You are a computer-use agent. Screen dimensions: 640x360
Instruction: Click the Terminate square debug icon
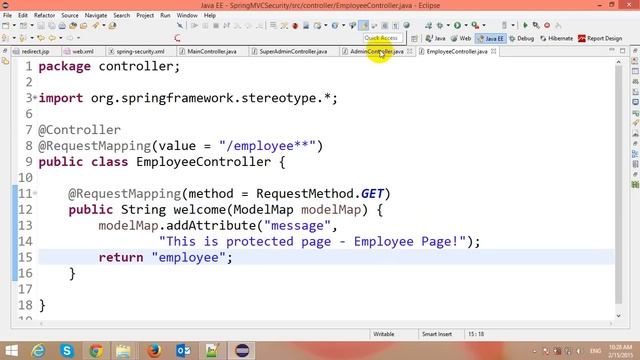[216, 25]
